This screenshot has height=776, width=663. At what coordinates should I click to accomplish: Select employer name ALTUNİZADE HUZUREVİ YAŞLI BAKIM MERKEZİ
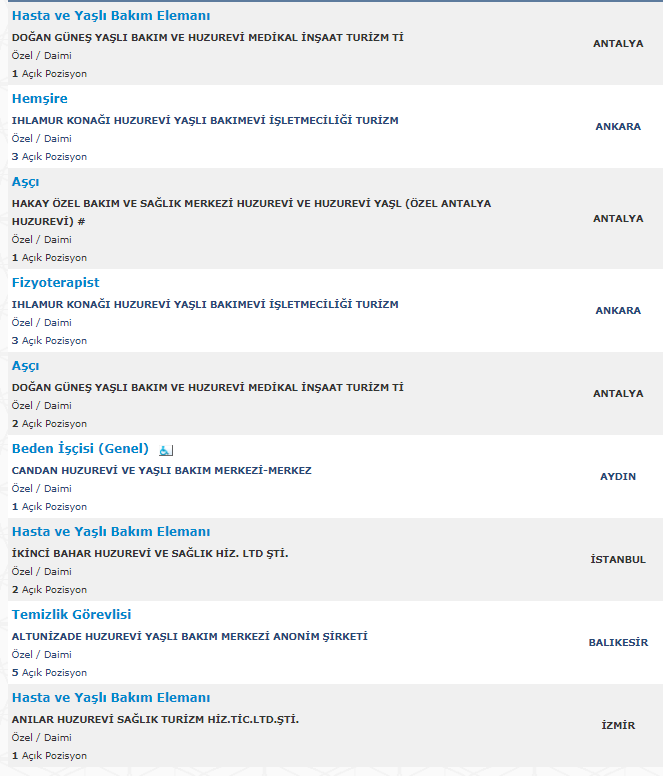coord(189,636)
